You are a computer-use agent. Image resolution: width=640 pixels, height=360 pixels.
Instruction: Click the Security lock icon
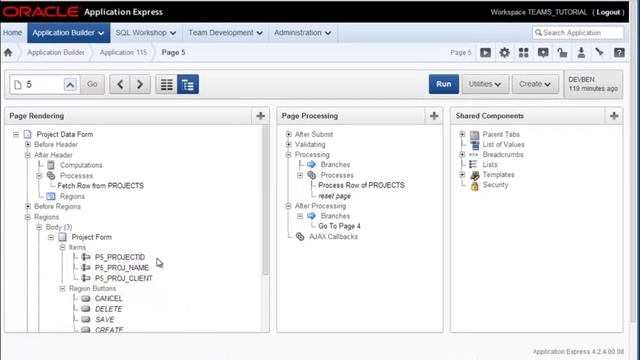tap(474, 186)
